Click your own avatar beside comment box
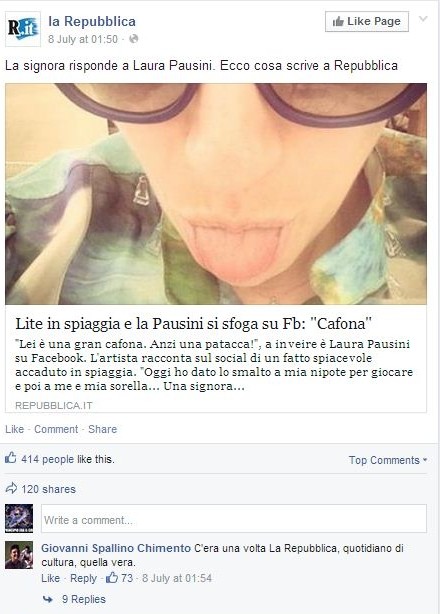The width and height of the screenshot is (440, 614). click(x=19, y=518)
